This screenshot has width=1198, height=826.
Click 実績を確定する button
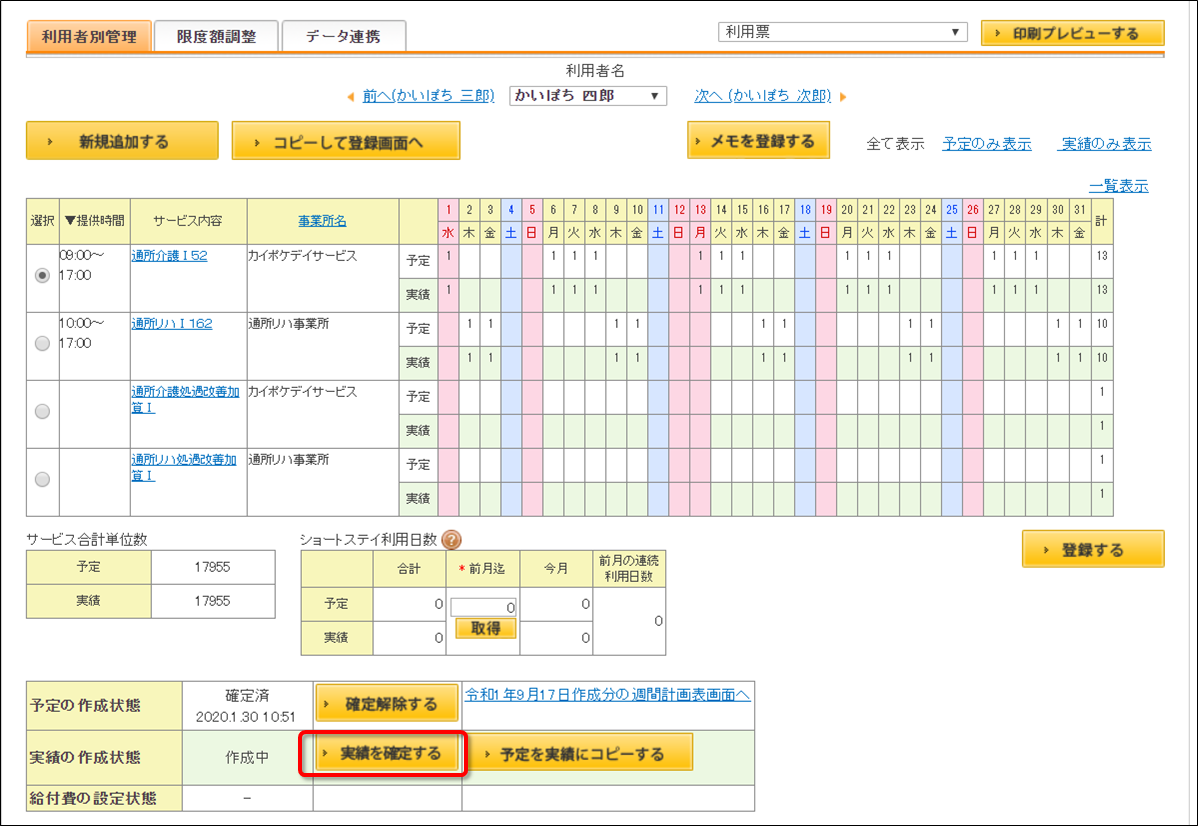click(x=388, y=753)
